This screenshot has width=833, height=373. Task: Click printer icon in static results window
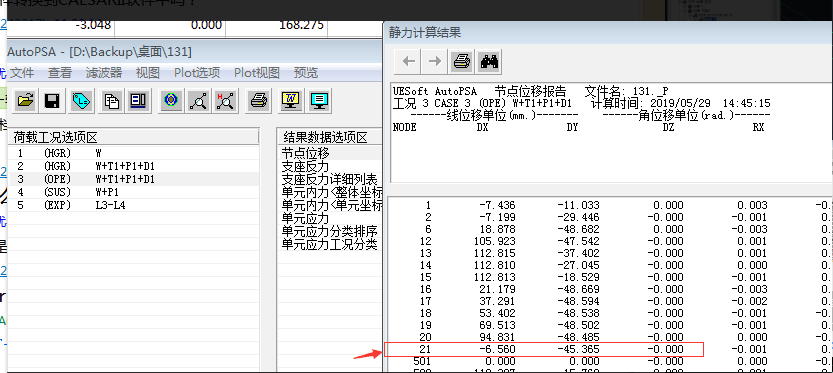pyautogui.click(x=461, y=62)
